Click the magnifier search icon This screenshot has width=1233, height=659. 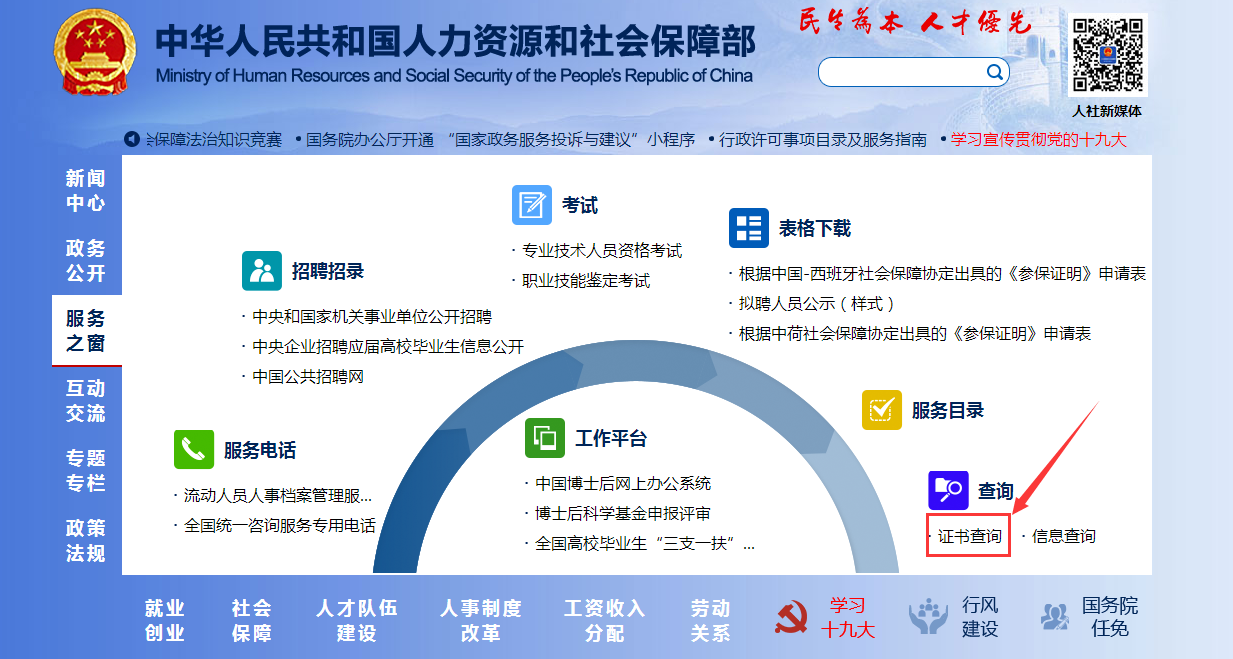pos(995,72)
